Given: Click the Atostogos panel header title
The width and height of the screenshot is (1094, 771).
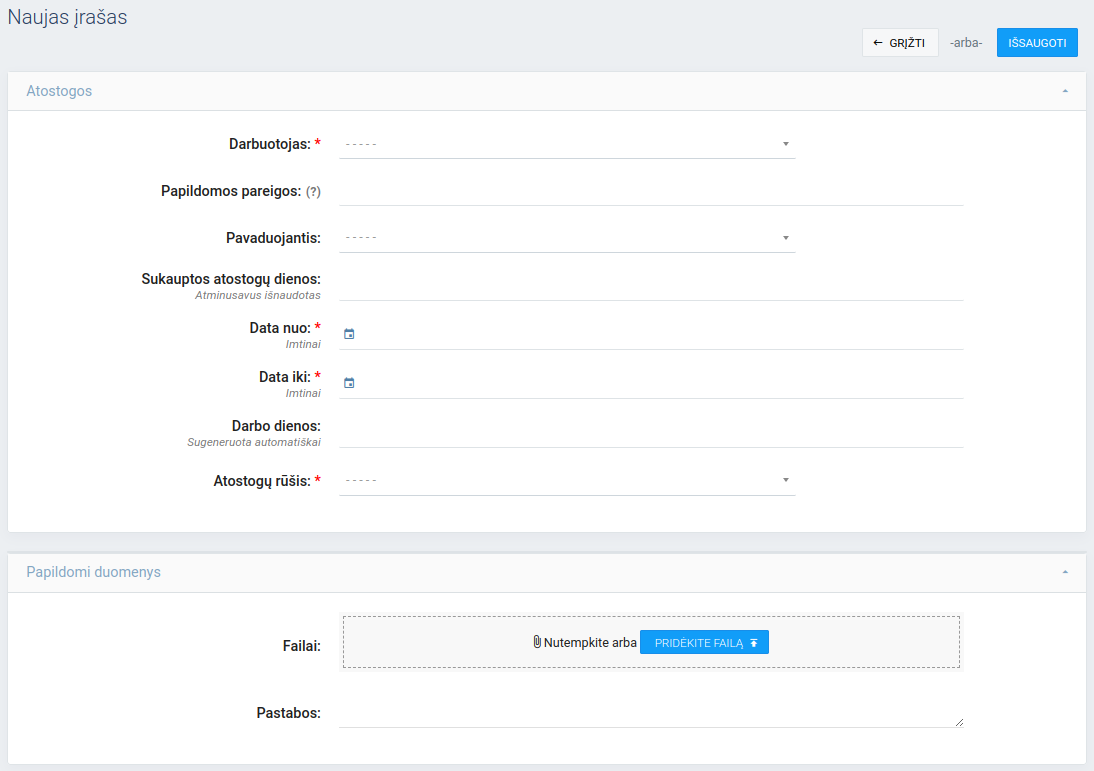Looking at the screenshot, I should pyautogui.click(x=59, y=91).
